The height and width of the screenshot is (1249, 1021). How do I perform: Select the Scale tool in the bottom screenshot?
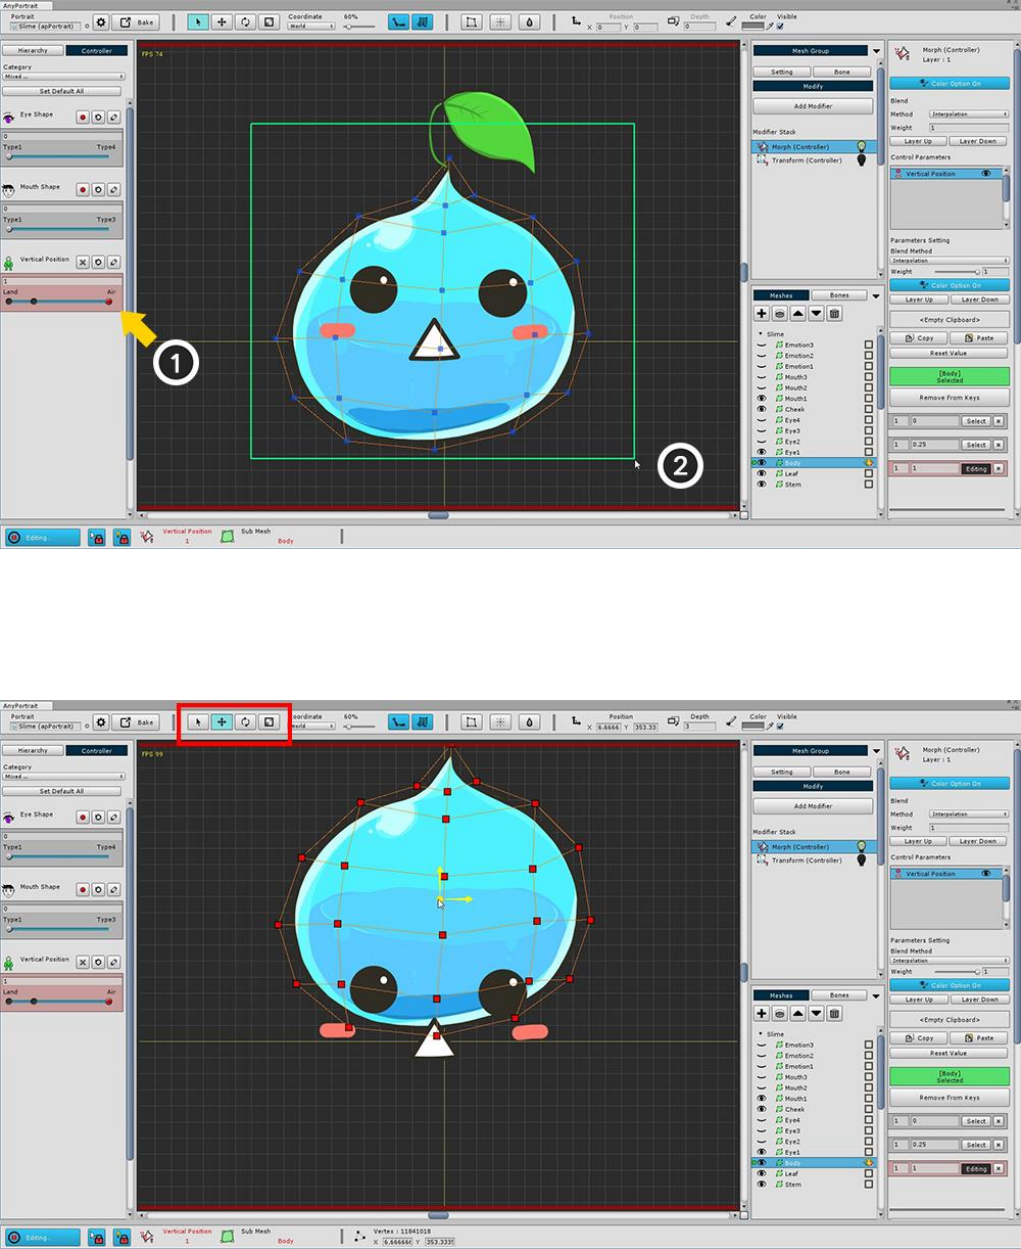[269, 722]
